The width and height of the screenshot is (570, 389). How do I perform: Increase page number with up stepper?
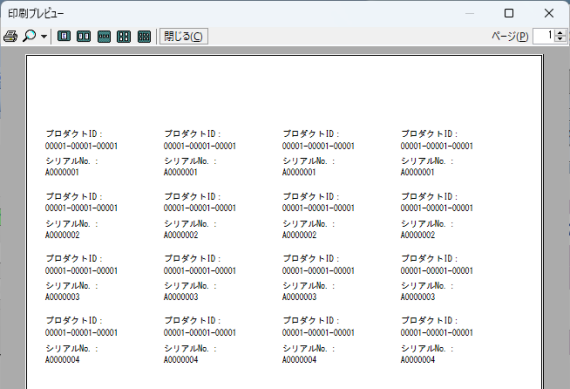click(560, 33)
